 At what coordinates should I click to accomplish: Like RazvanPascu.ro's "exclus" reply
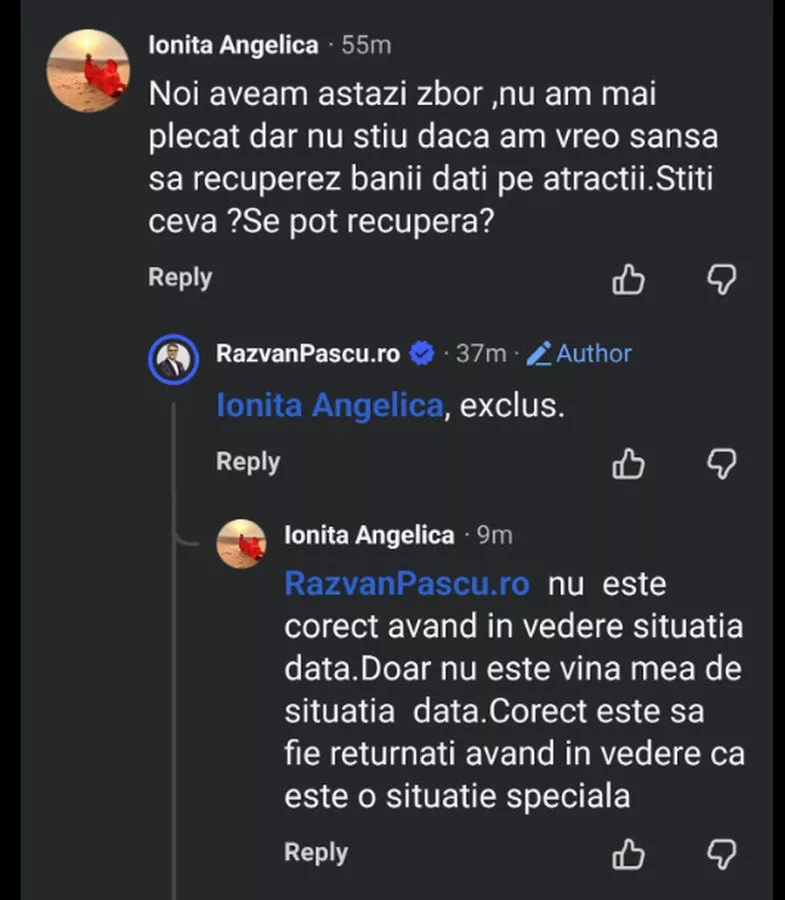[x=628, y=463]
